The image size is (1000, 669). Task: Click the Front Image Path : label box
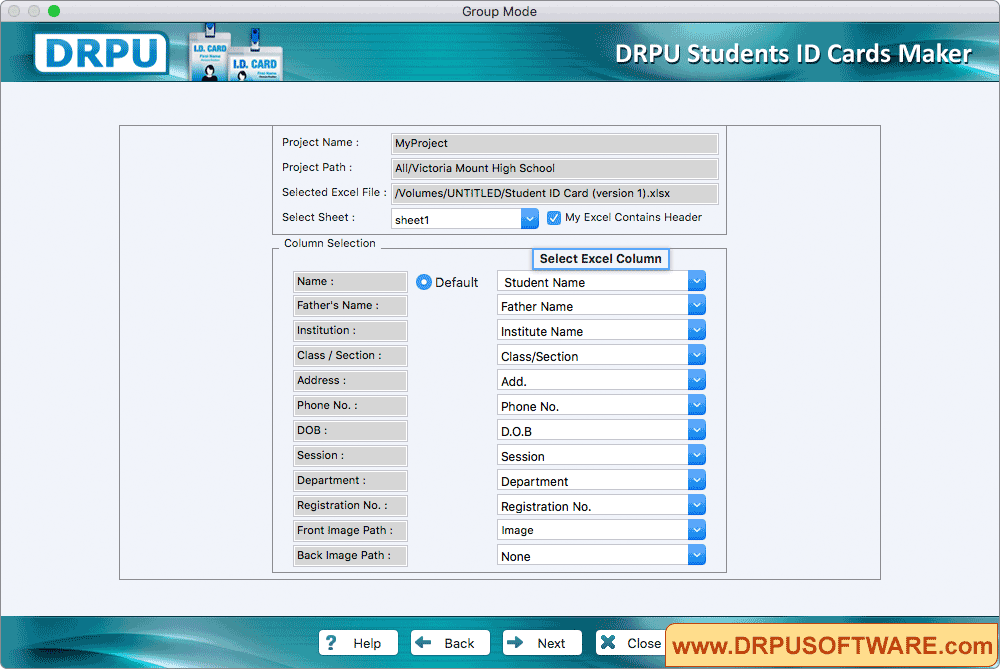click(x=350, y=530)
